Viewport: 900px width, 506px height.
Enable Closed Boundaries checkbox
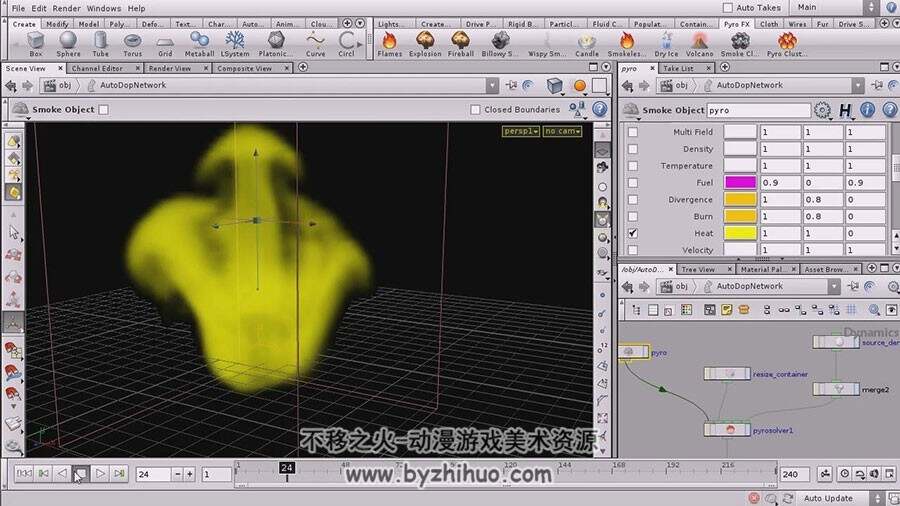point(475,110)
